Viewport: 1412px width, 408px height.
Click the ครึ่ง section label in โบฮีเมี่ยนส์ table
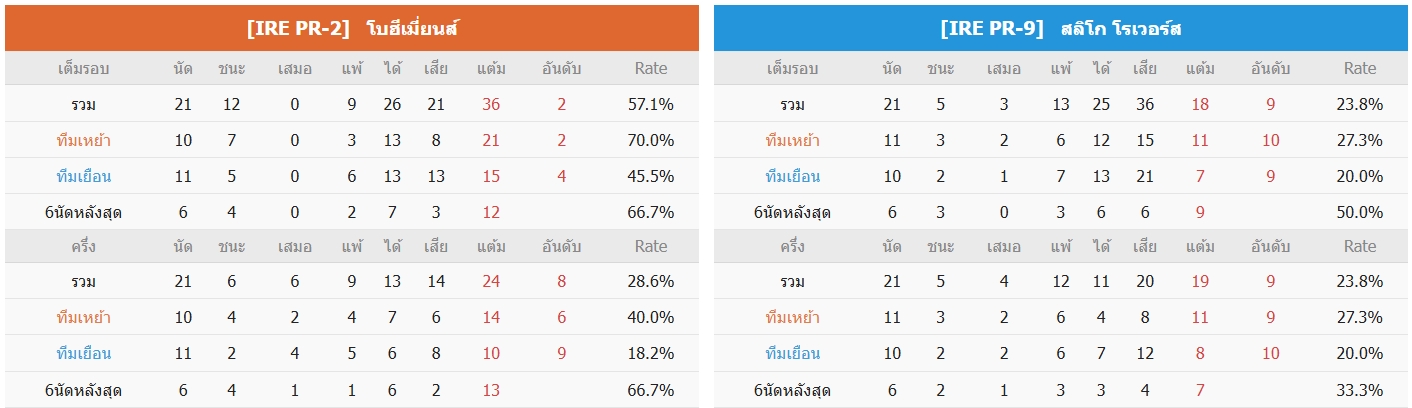tap(88, 246)
